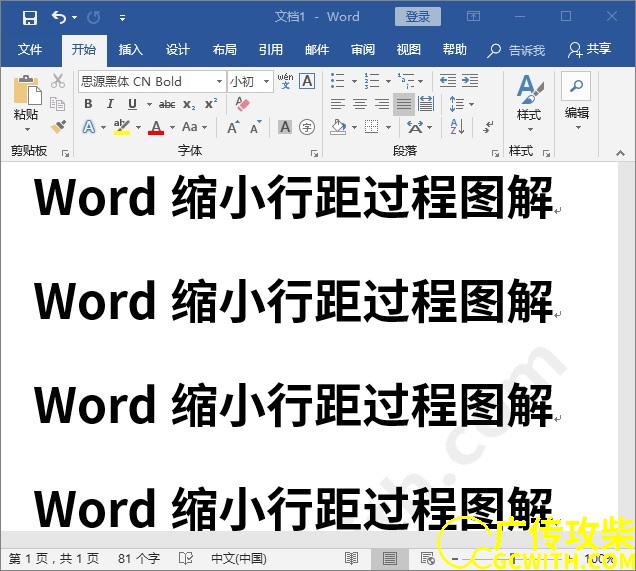The width and height of the screenshot is (636, 571).
Task: Click the Text Effects A icon
Action: point(89,127)
